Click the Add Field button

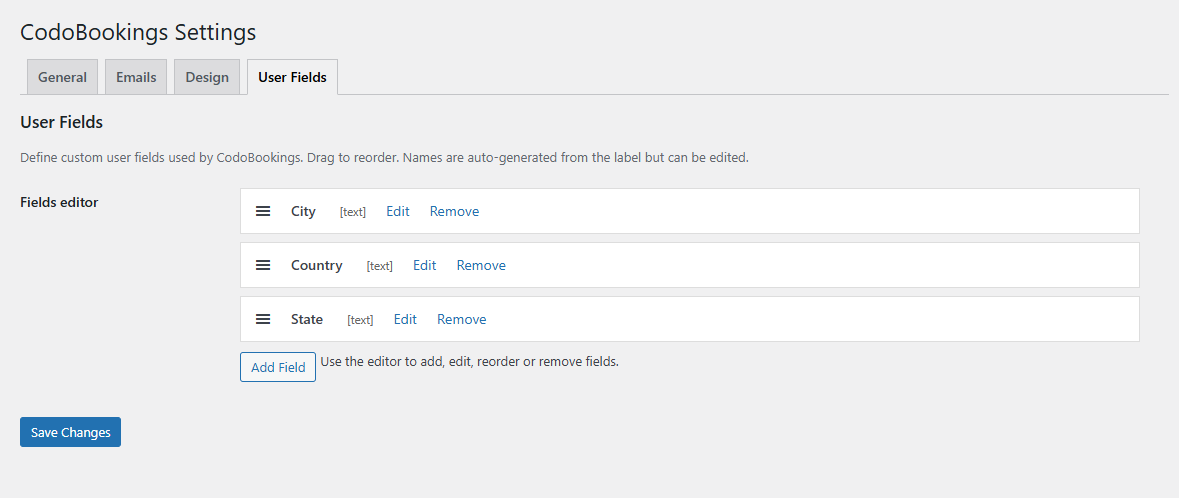pyautogui.click(x=278, y=367)
